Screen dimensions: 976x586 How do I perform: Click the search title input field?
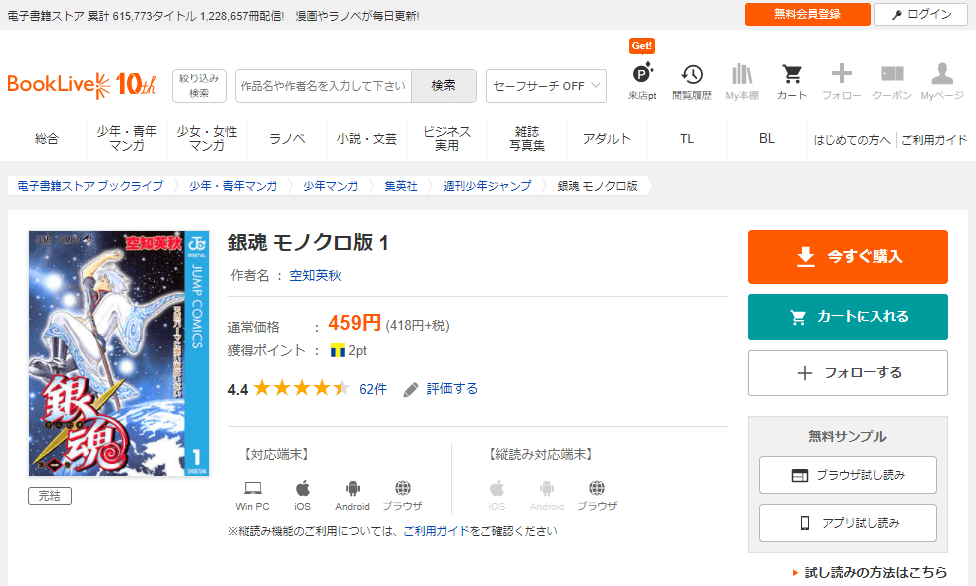(x=323, y=86)
